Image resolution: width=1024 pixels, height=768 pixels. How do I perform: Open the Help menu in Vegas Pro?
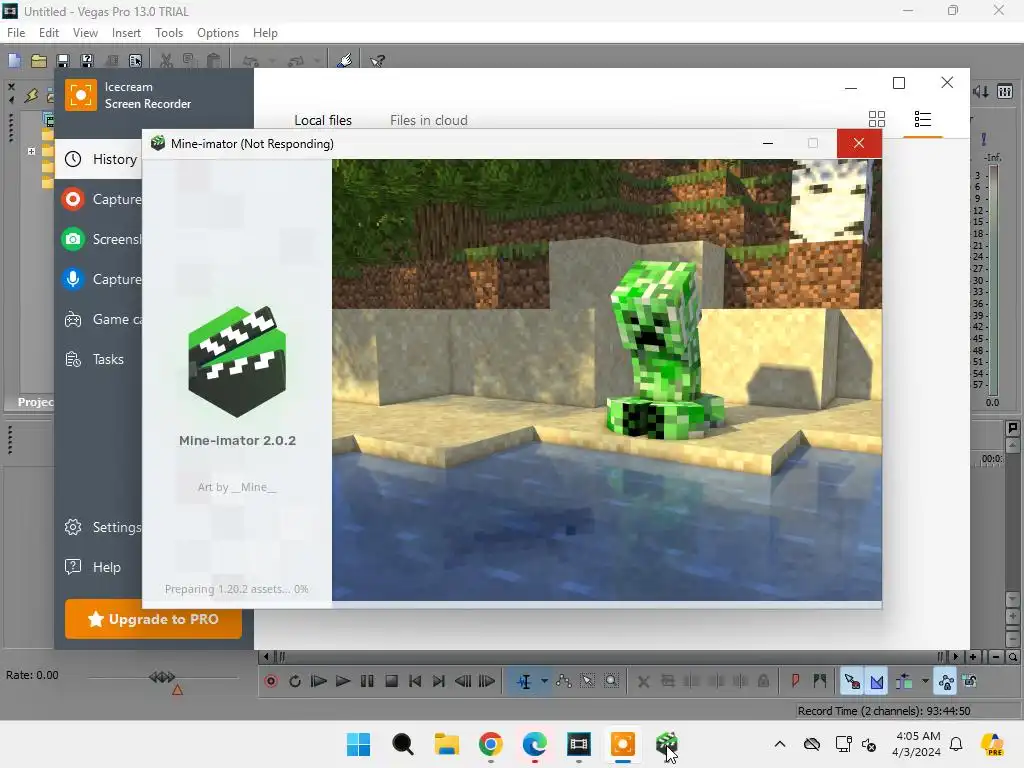(265, 33)
